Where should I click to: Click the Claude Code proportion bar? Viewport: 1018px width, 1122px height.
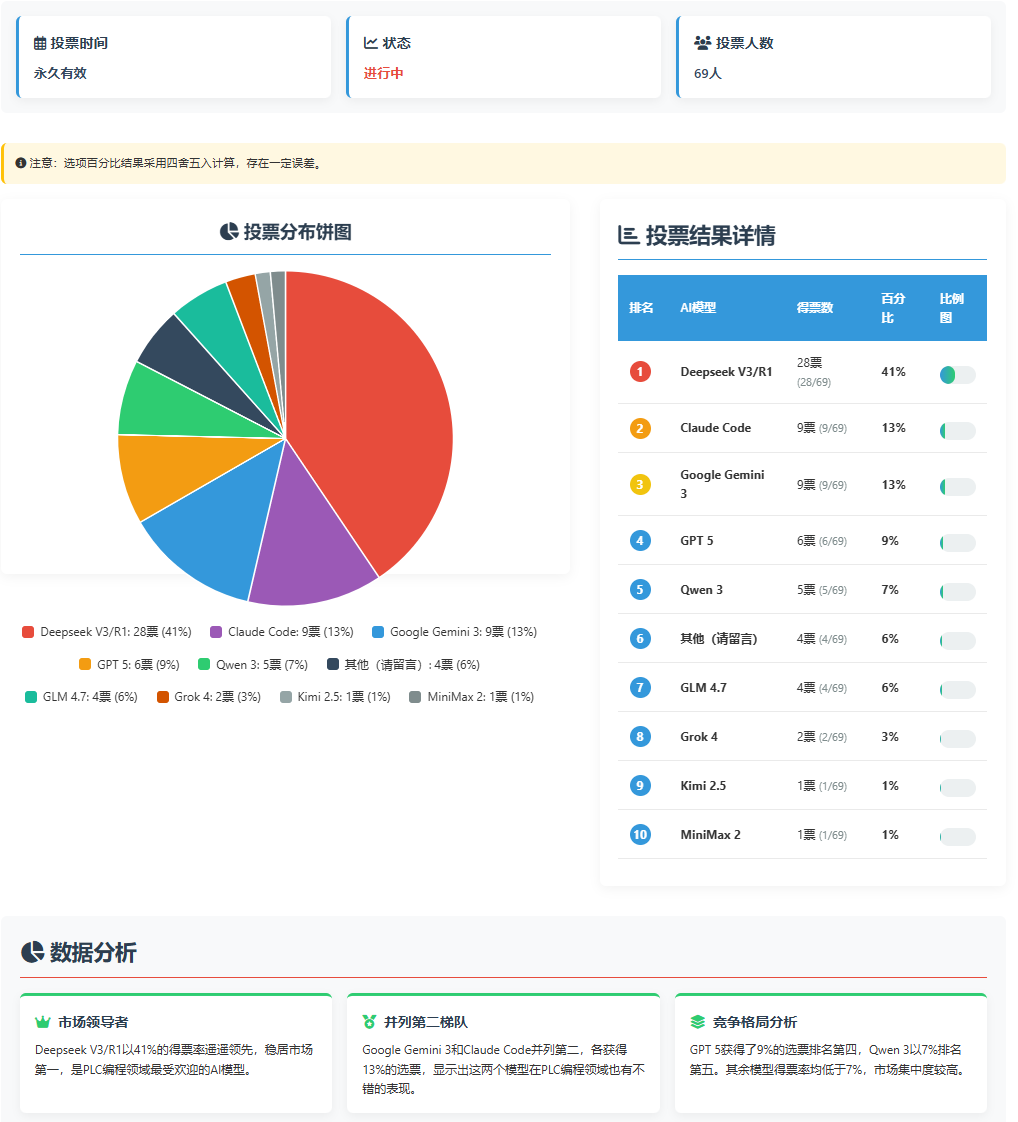pos(958,431)
